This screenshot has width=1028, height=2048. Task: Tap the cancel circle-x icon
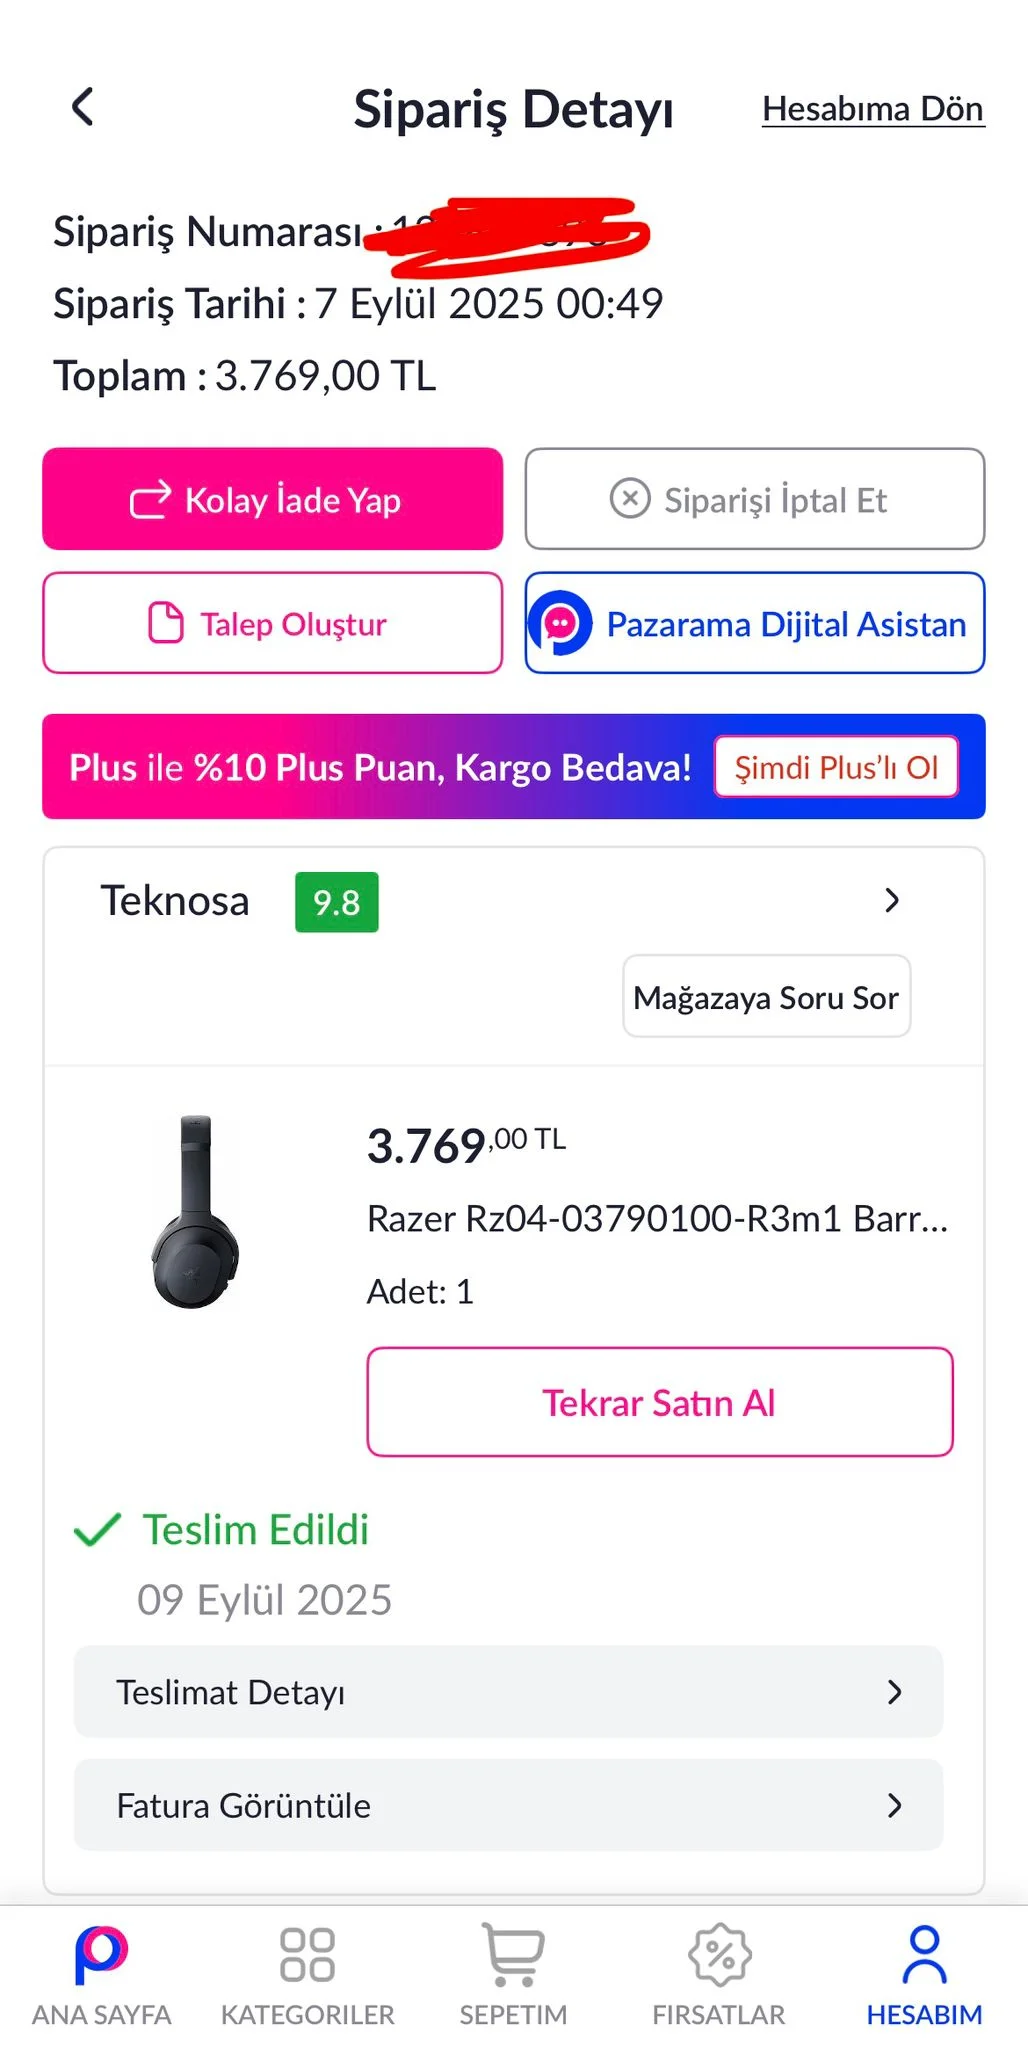click(x=630, y=498)
